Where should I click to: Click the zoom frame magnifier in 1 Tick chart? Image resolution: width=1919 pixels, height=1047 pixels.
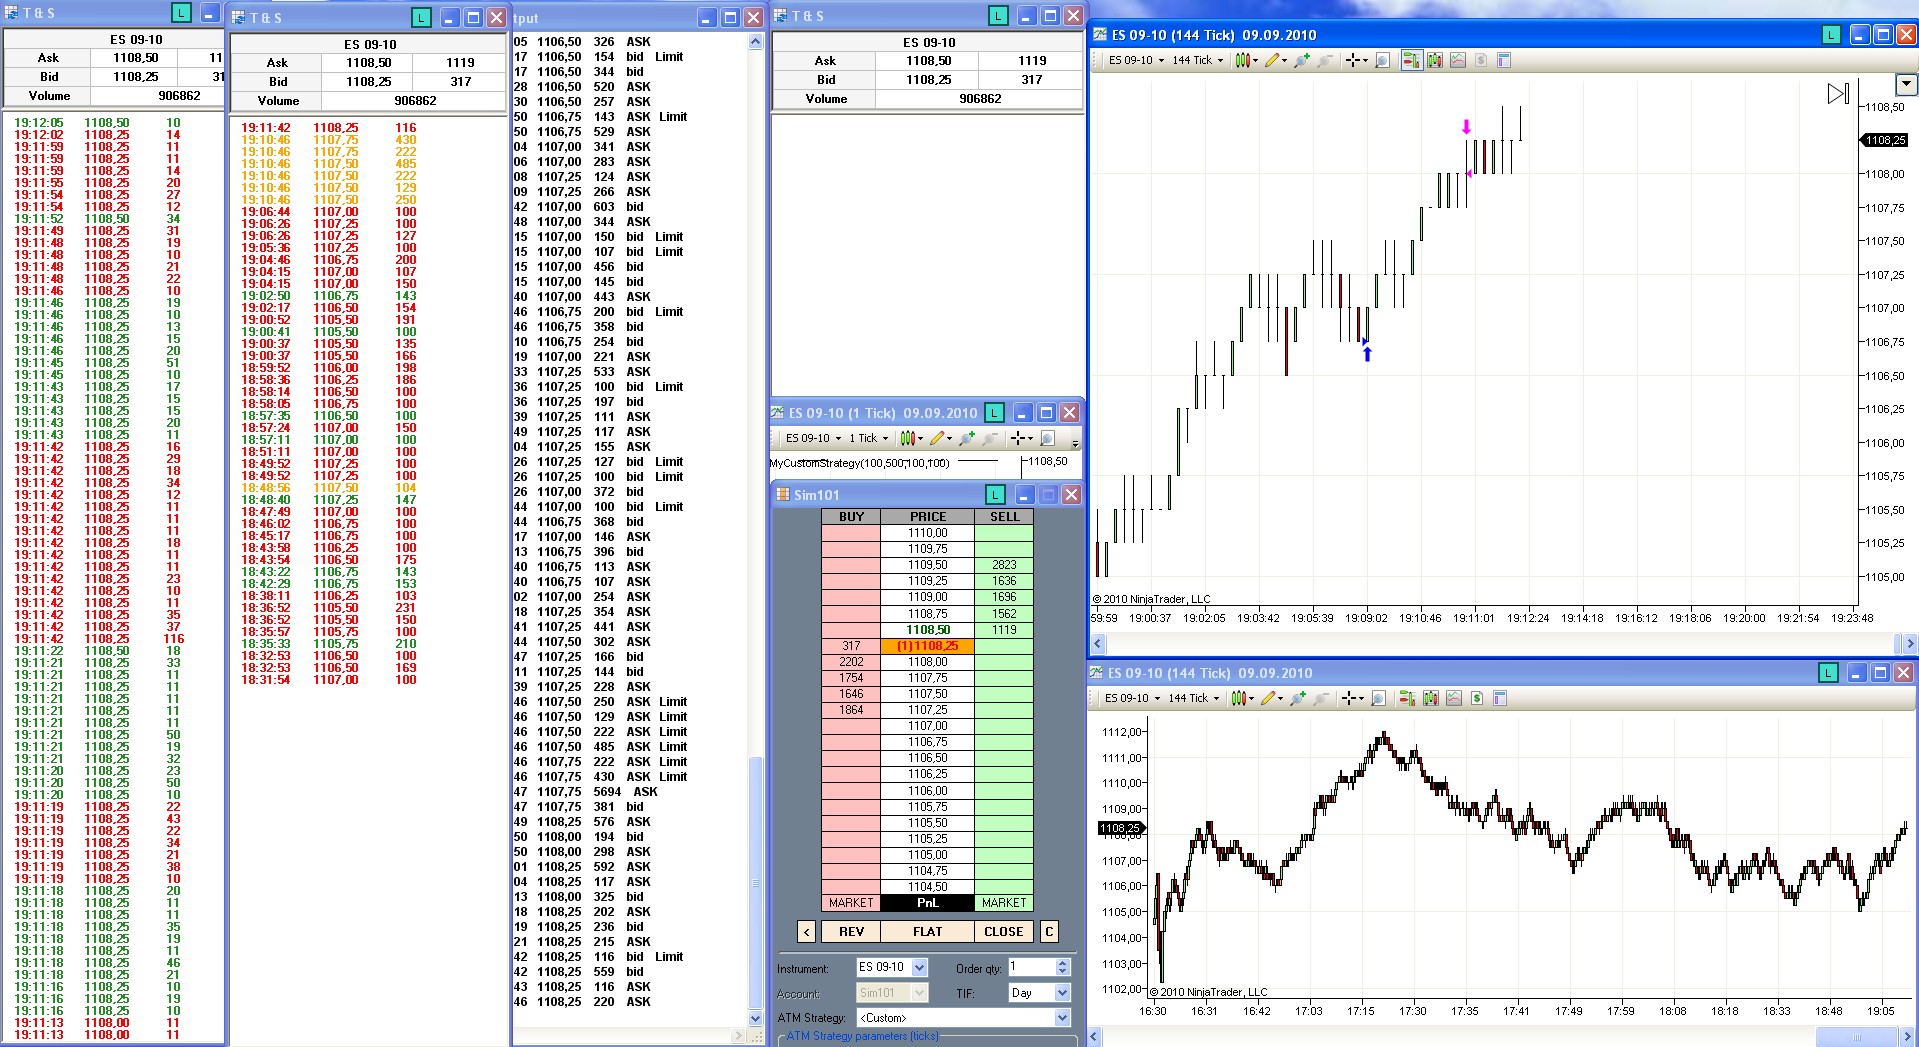[1047, 438]
